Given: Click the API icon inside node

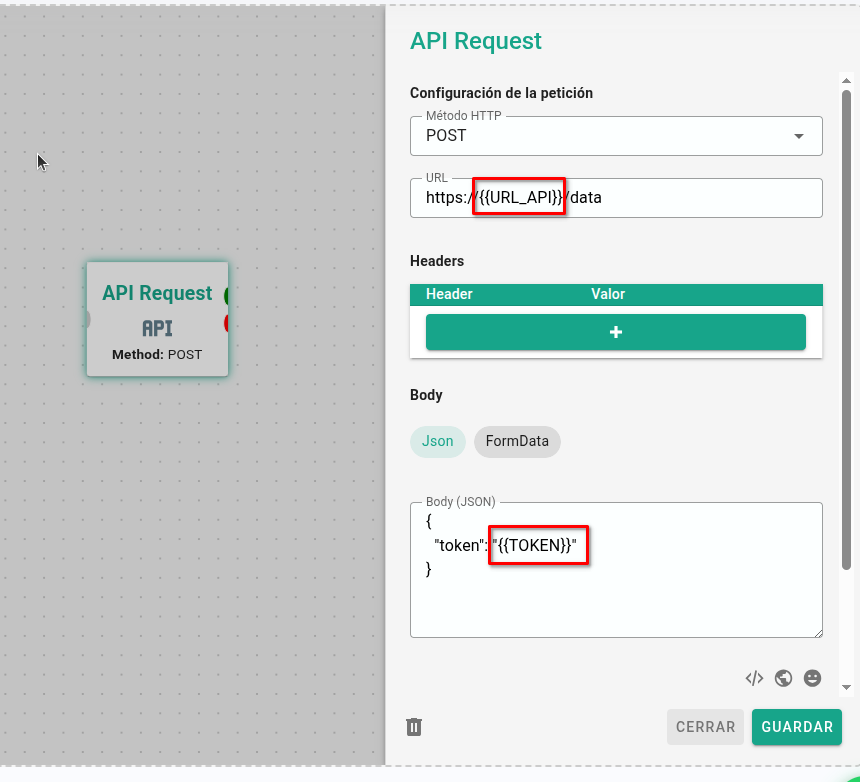Looking at the screenshot, I should pos(157,328).
